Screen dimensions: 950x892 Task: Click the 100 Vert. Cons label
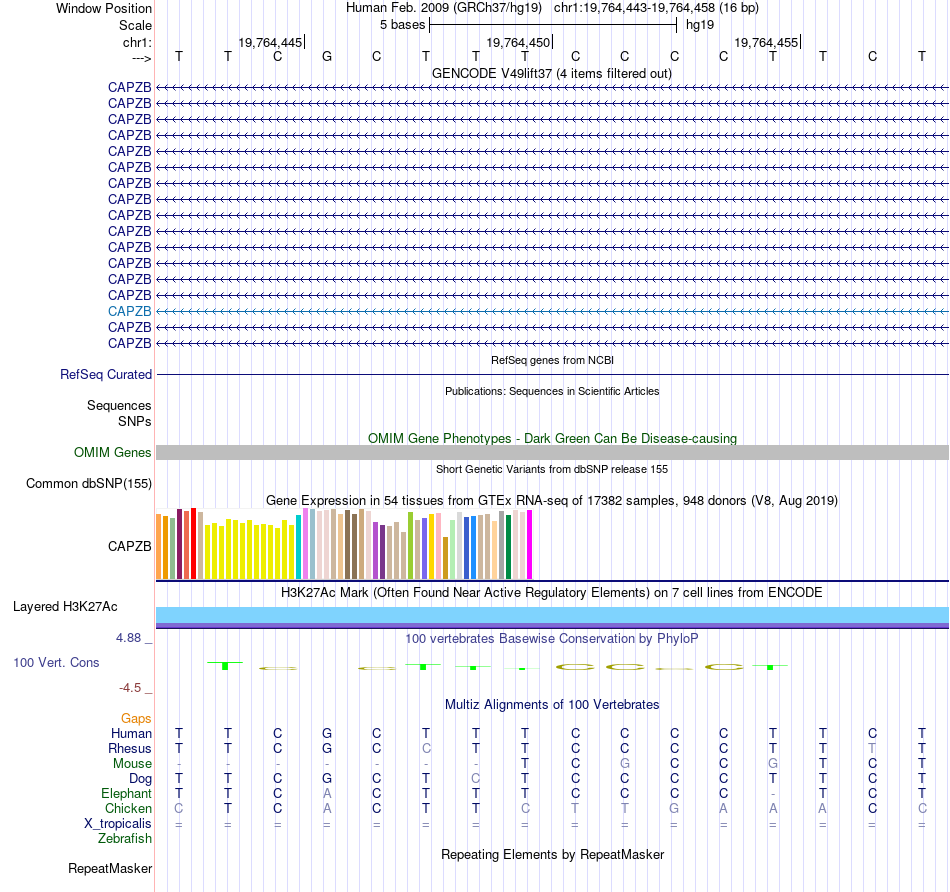pos(56,663)
